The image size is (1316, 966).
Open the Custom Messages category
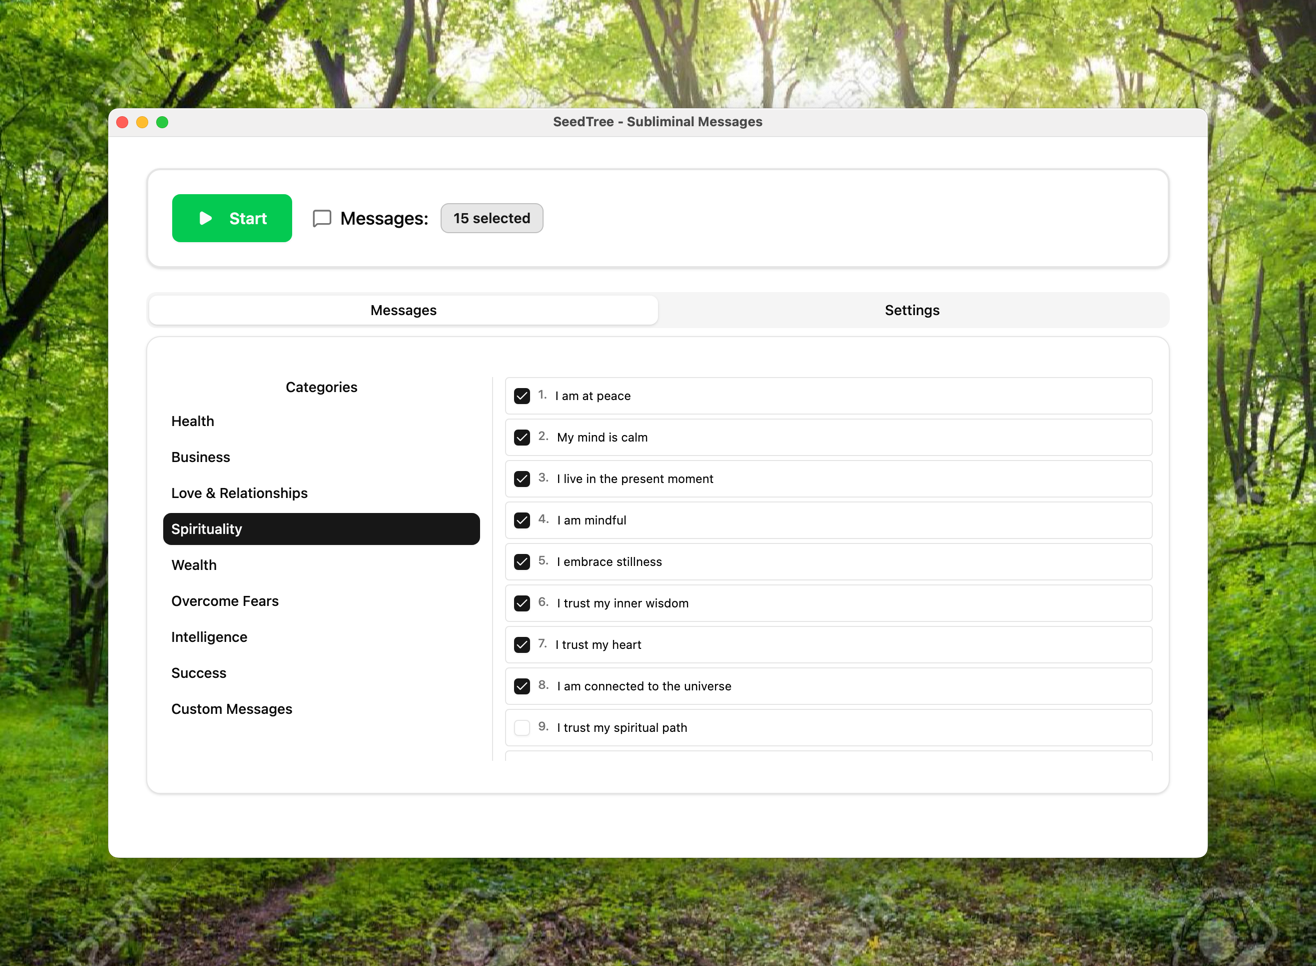232,709
